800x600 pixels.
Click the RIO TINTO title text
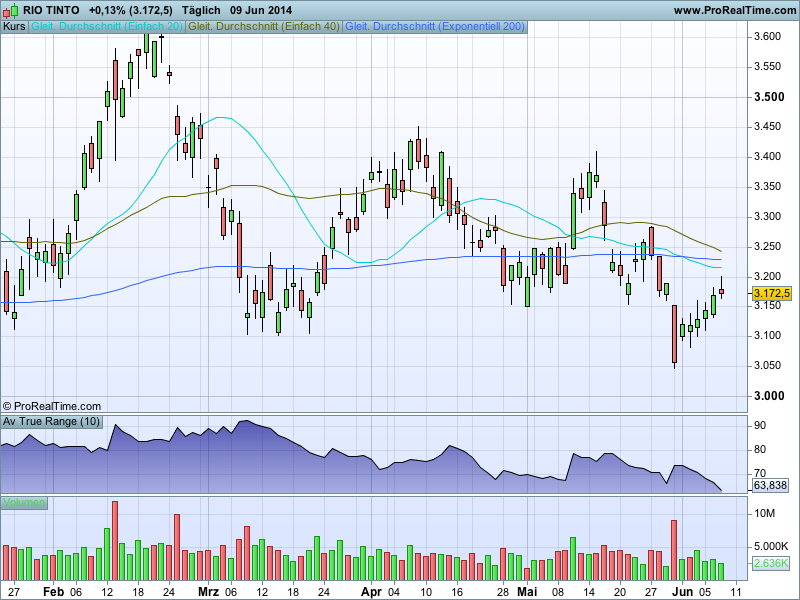tap(51, 10)
